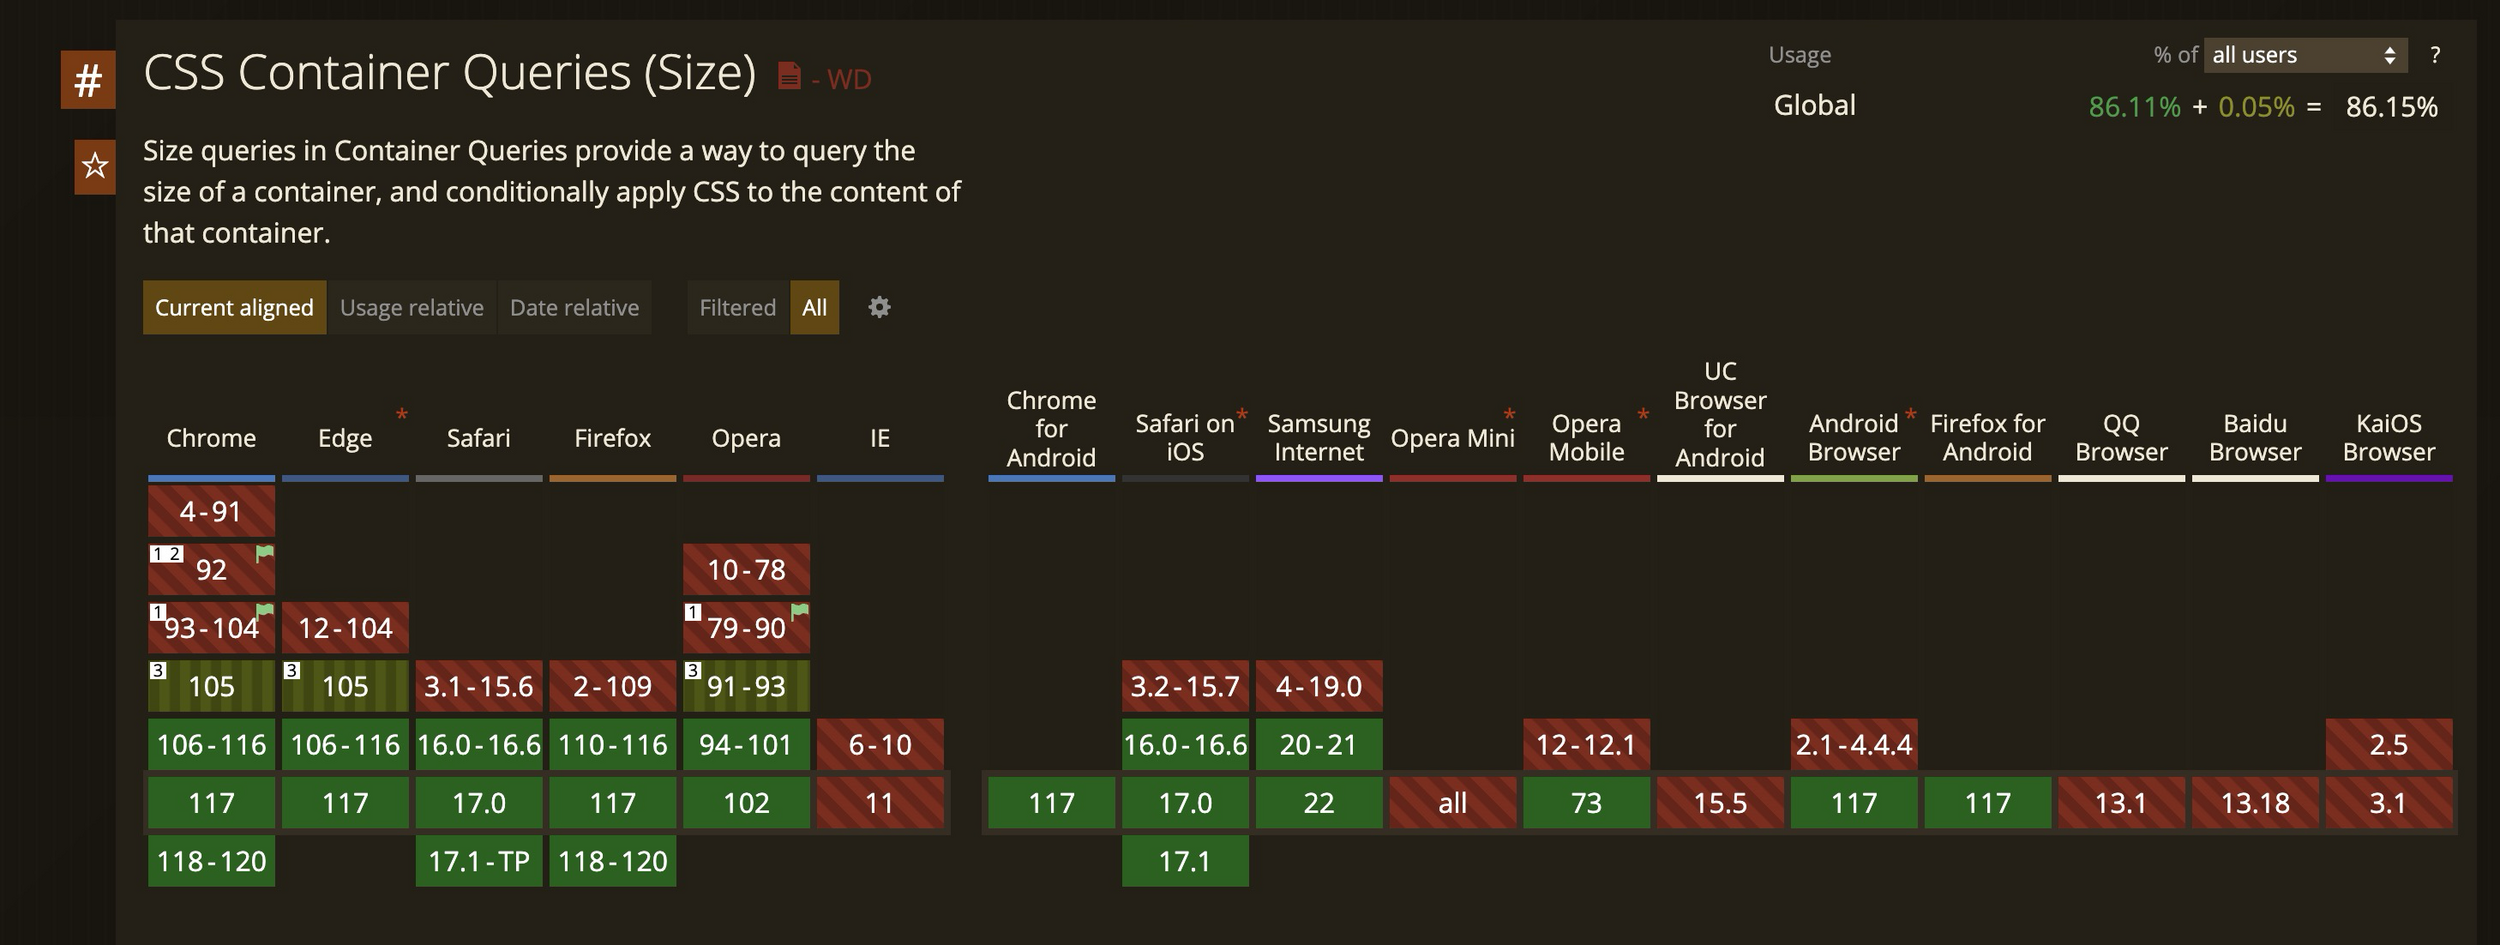This screenshot has height=945, width=2500.
Task: Star this feature as favorite
Action: pos(95,166)
